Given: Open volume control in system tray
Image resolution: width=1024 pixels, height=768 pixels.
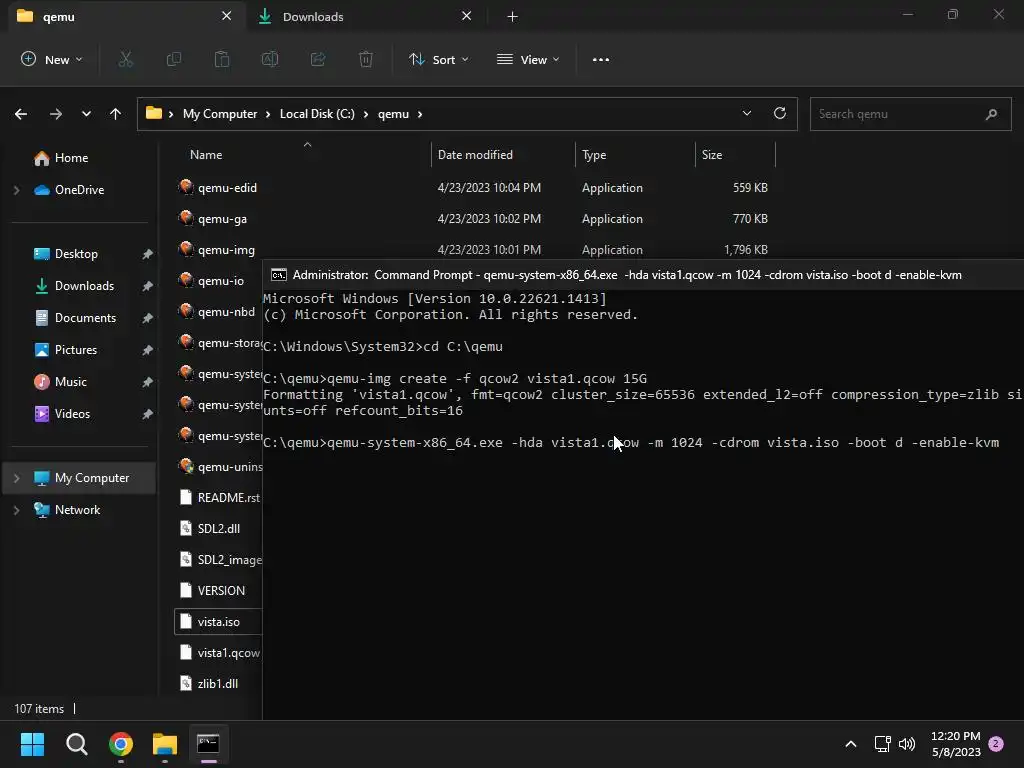Looking at the screenshot, I should [907, 744].
